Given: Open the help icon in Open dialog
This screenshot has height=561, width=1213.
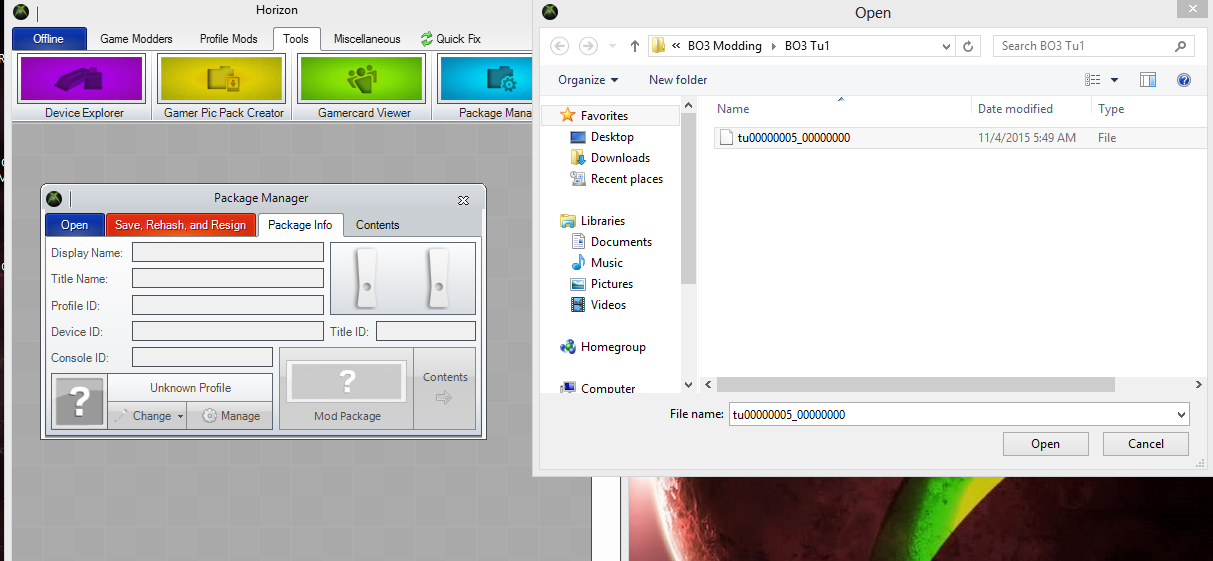Looking at the screenshot, I should point(1184,80).
